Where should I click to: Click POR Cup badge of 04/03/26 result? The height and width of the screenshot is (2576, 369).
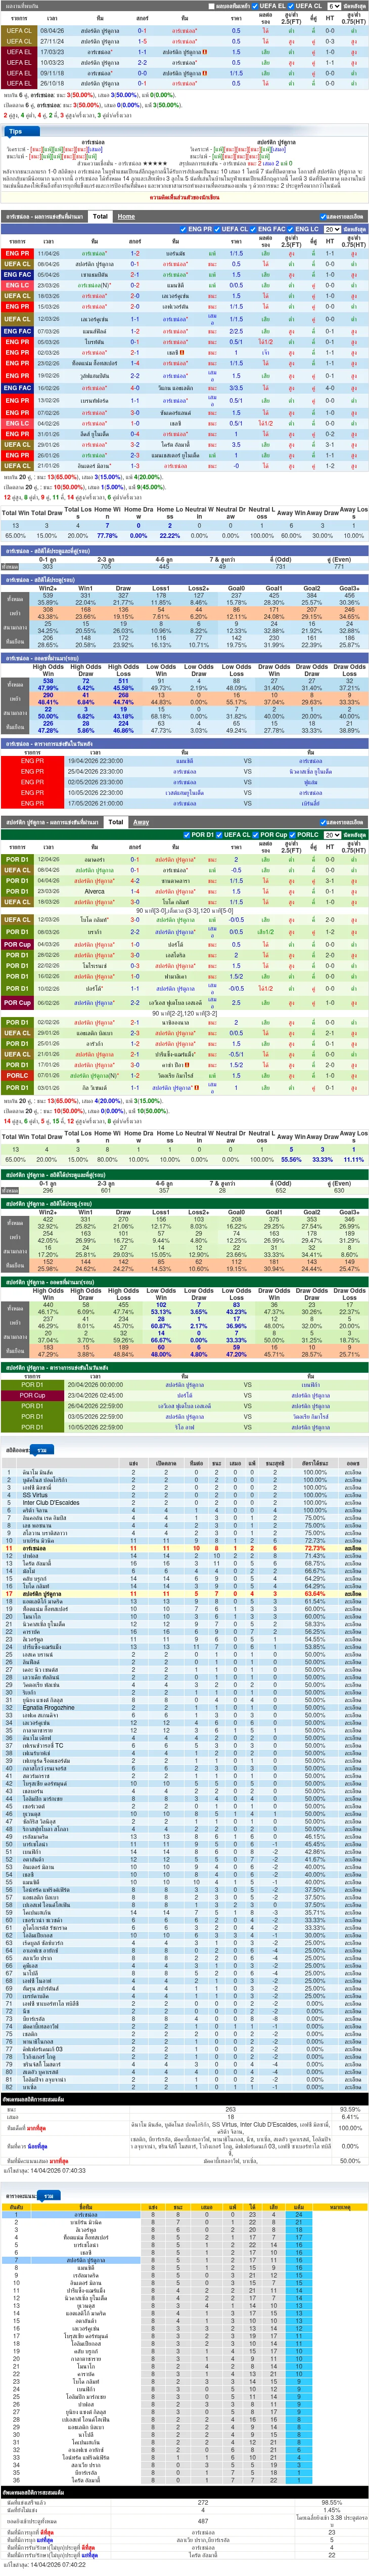click(17, 944)
